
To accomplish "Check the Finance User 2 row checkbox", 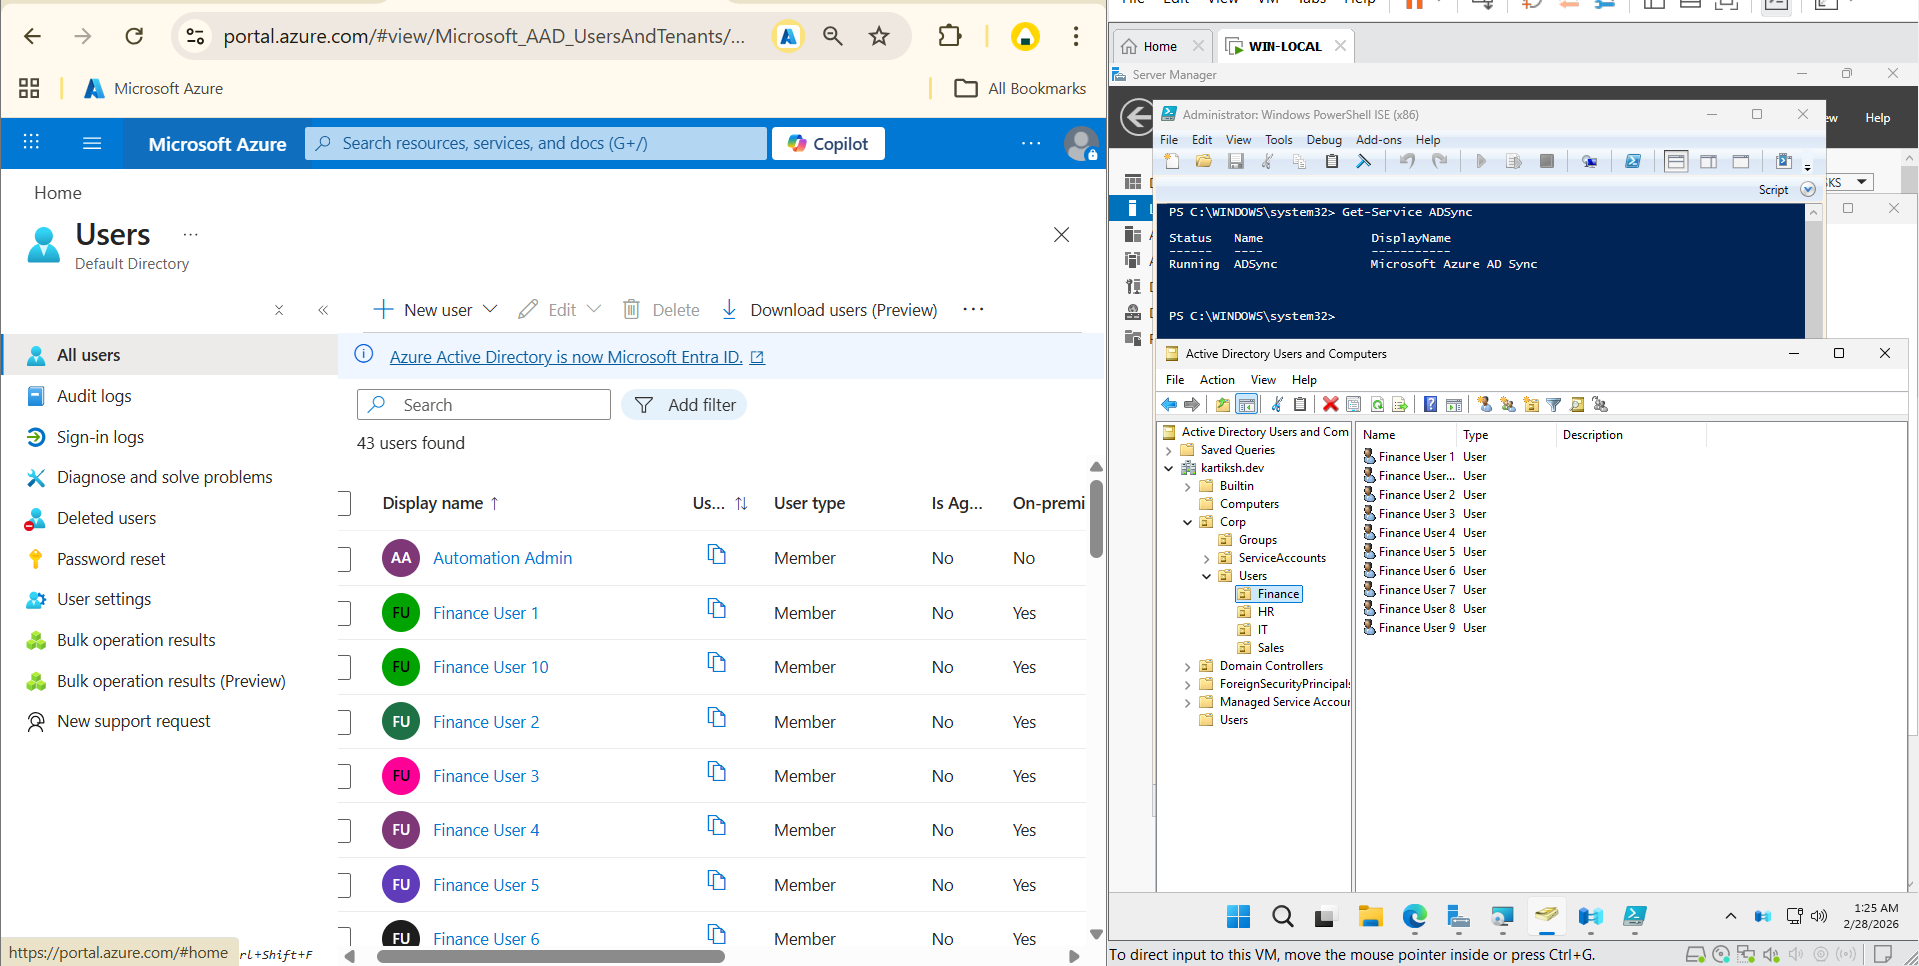I will 344,722.
